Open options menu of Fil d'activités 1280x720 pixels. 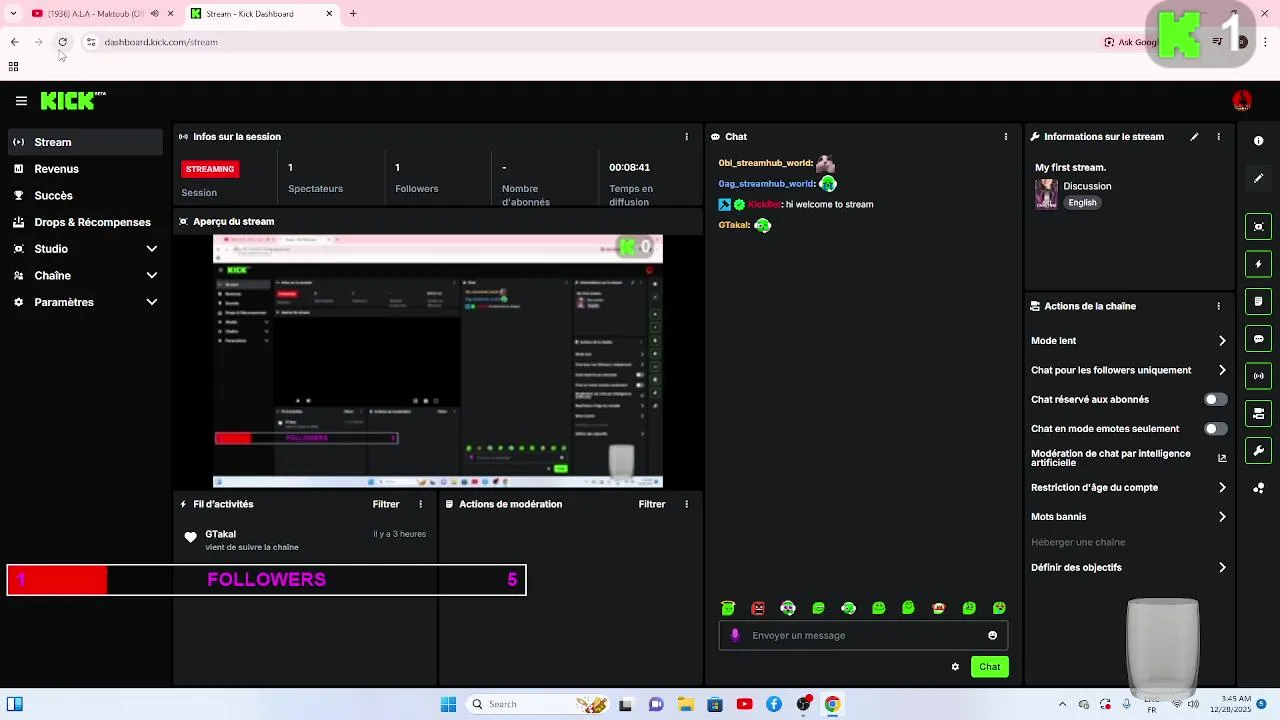pyautogui.click(x=420, y=505)
